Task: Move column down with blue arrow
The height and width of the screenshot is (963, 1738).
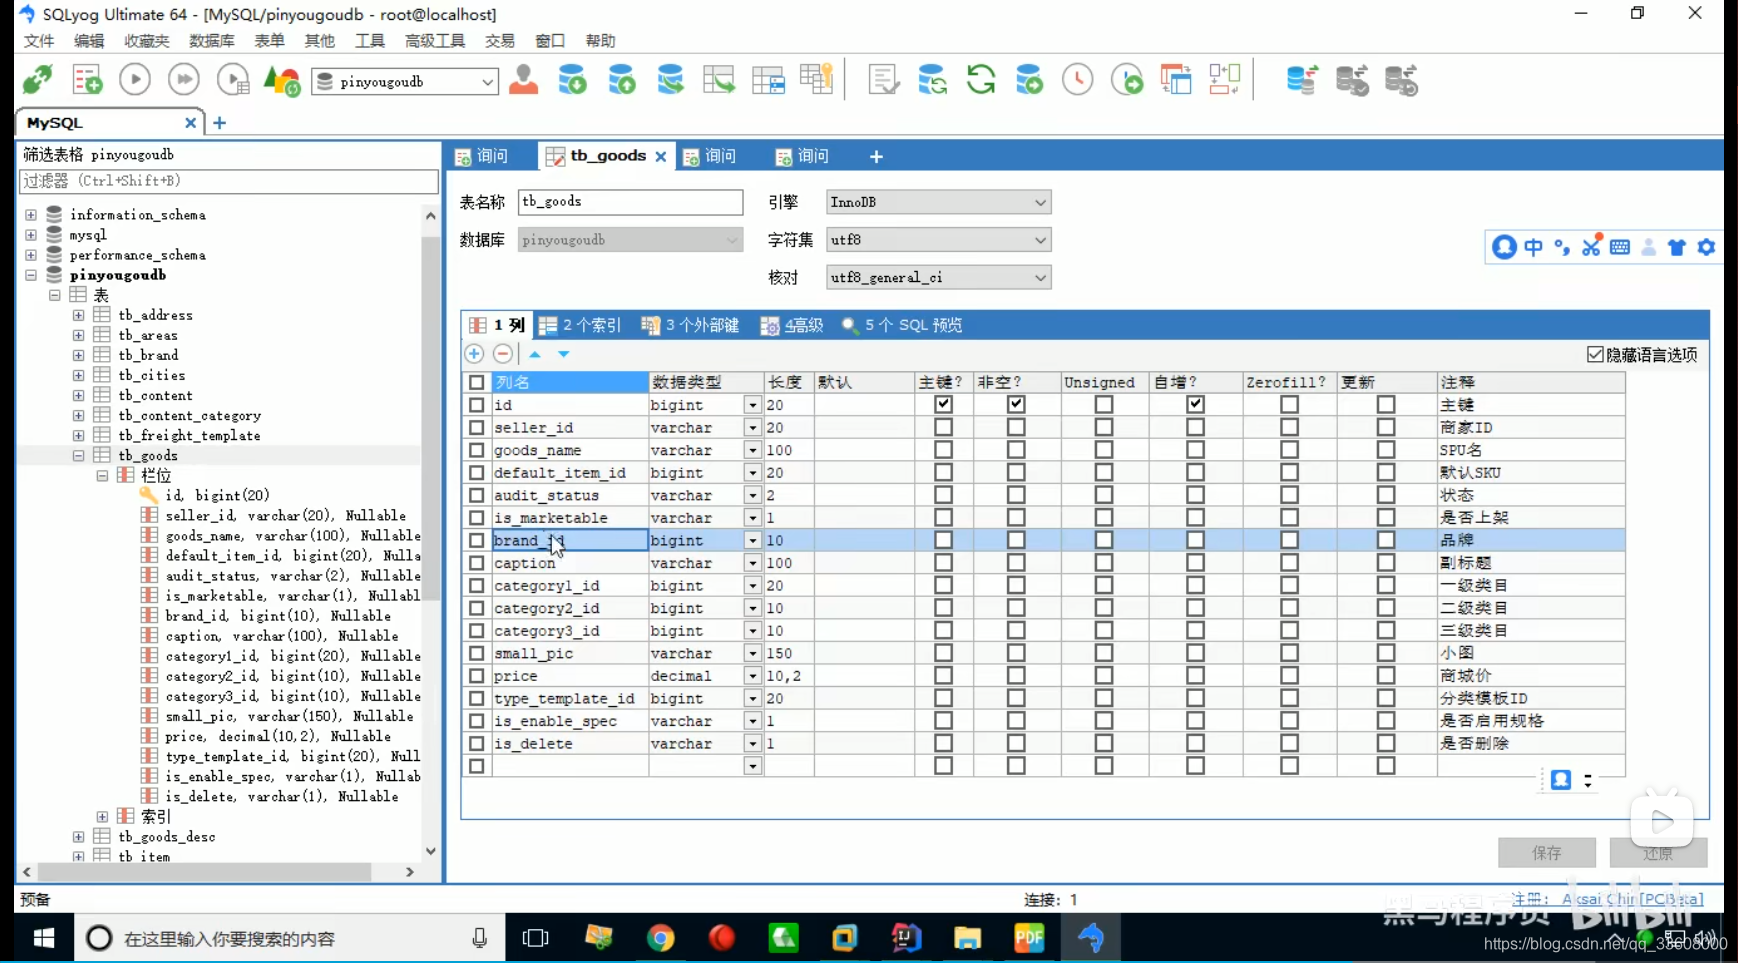Action: [x=564, y=354]
